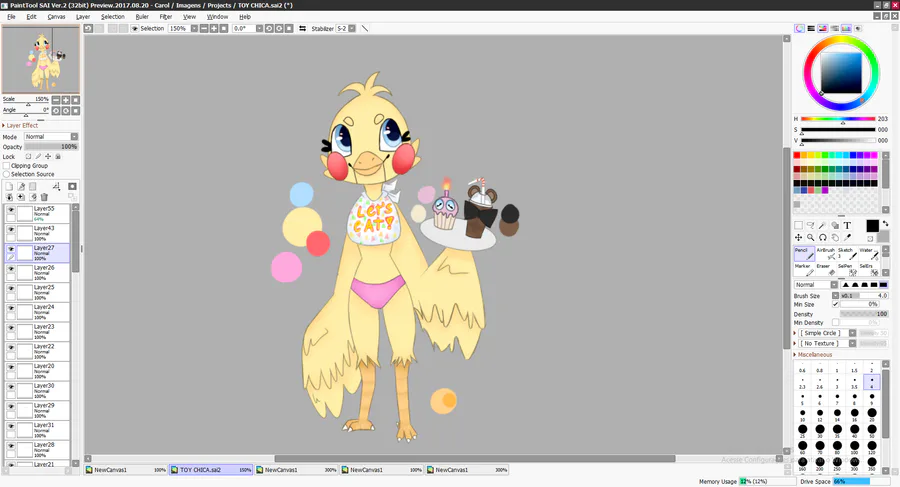Zoom in with toolbar plus button

click(x=214, y=28)
